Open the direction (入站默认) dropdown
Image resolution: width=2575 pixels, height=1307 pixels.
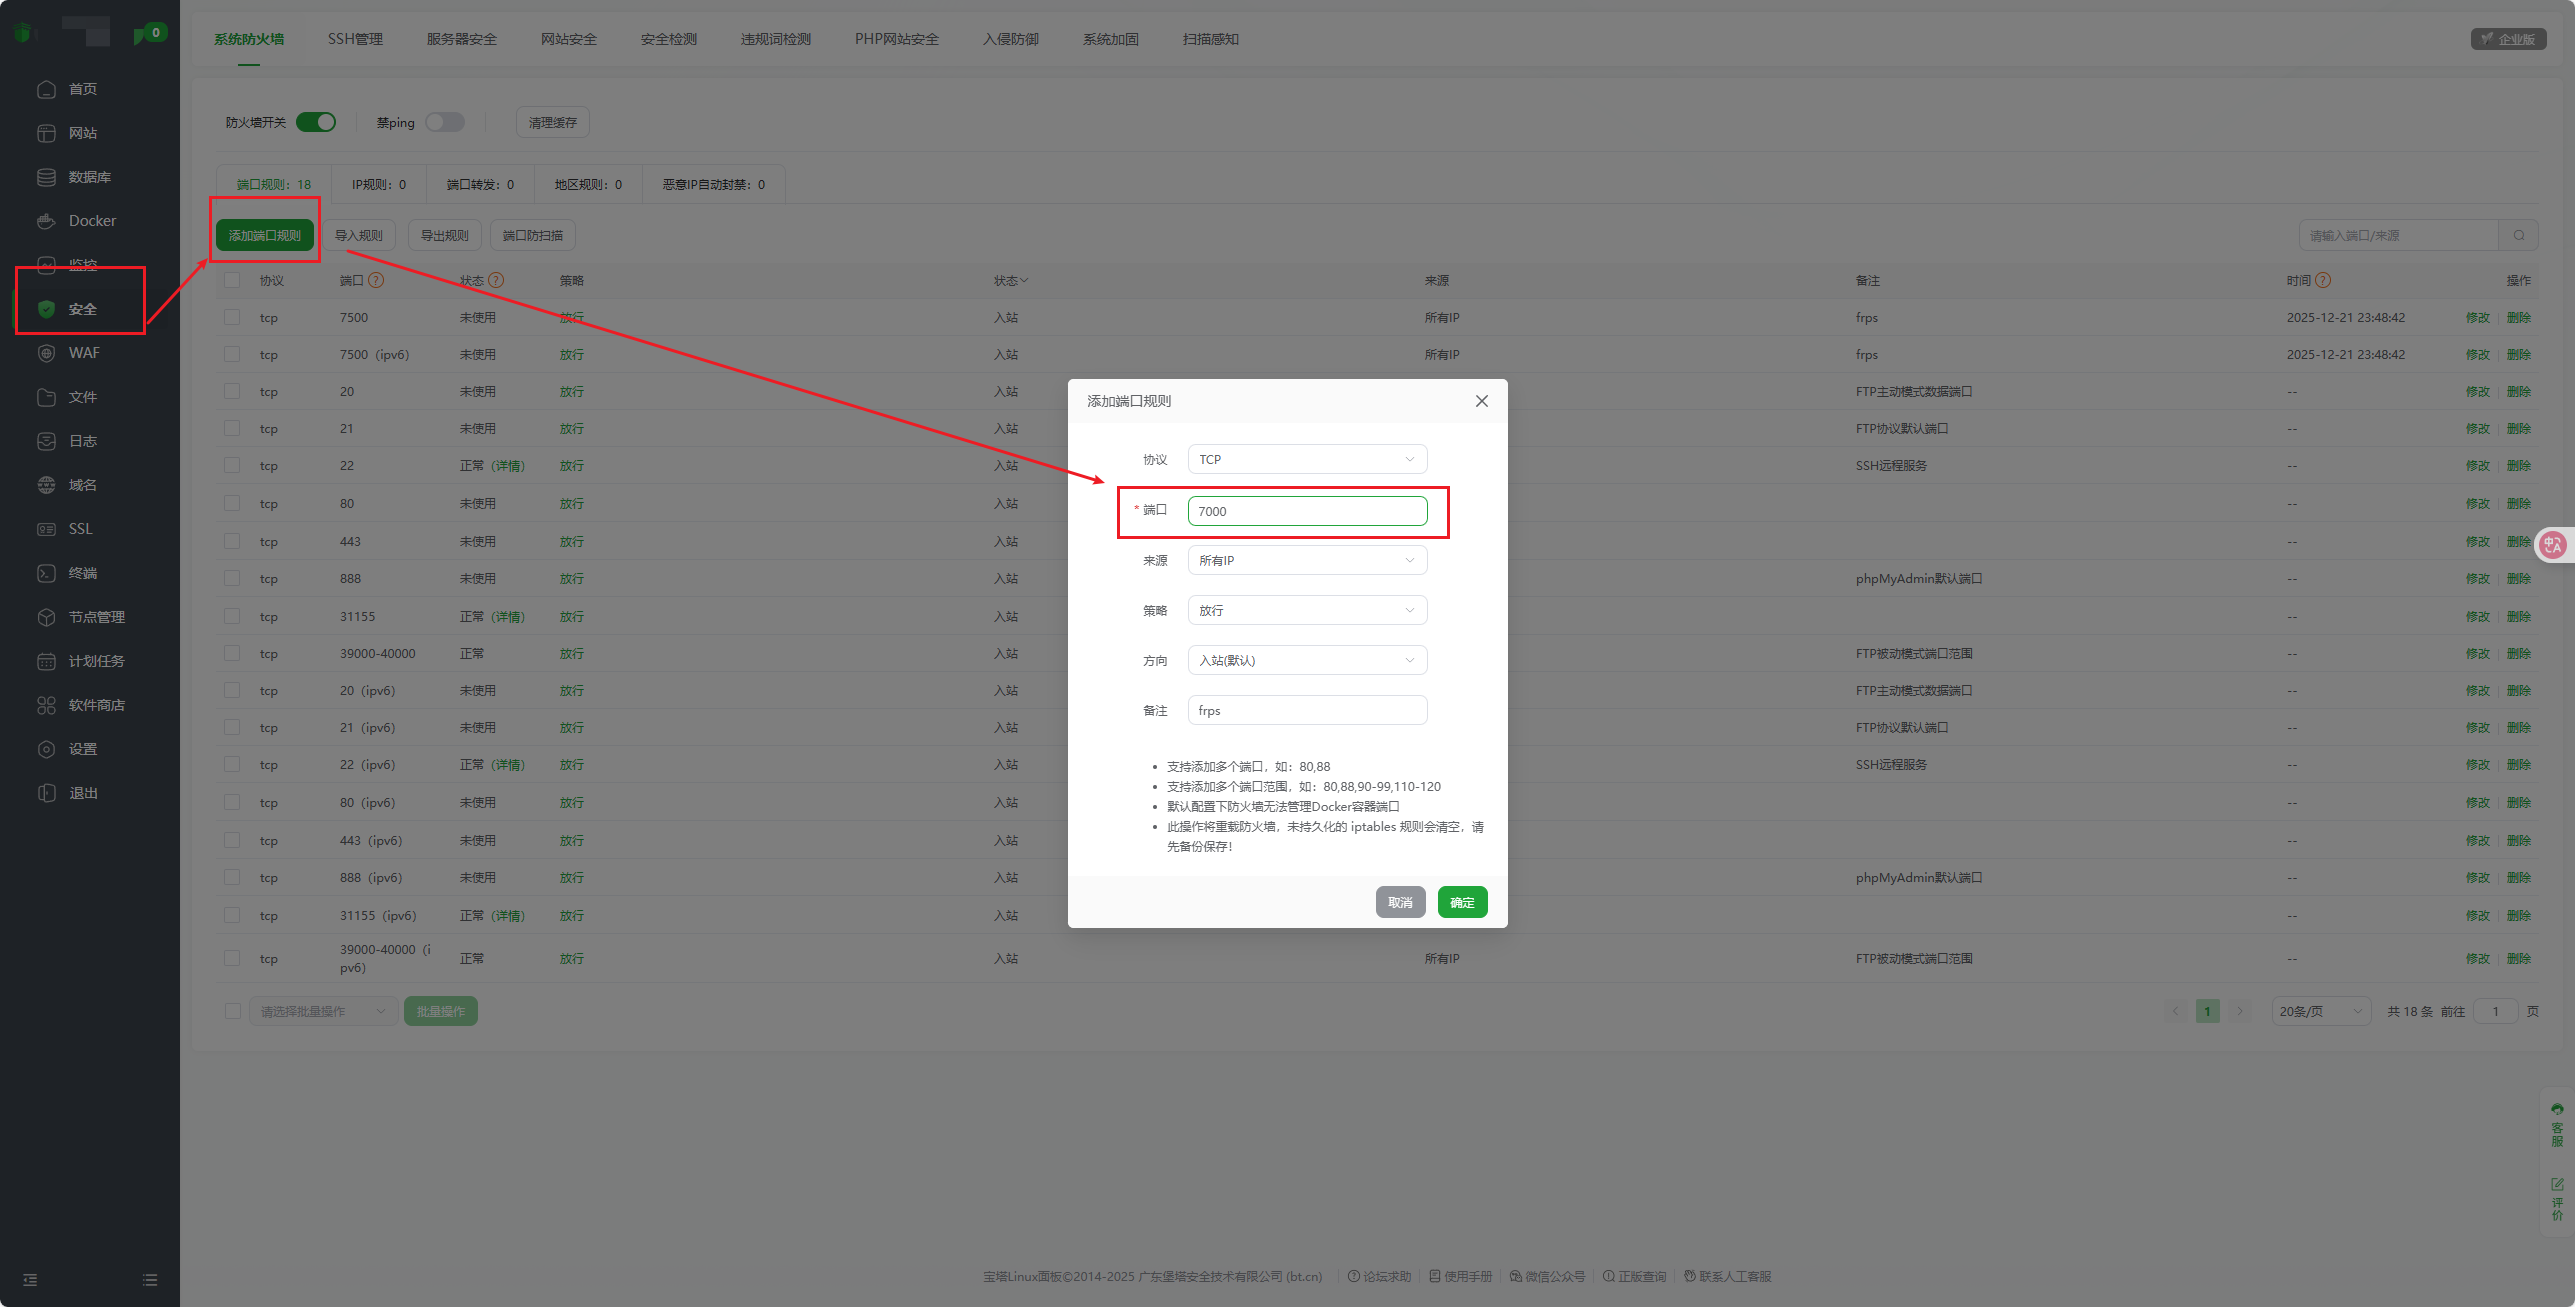(x=1306, y=660)
